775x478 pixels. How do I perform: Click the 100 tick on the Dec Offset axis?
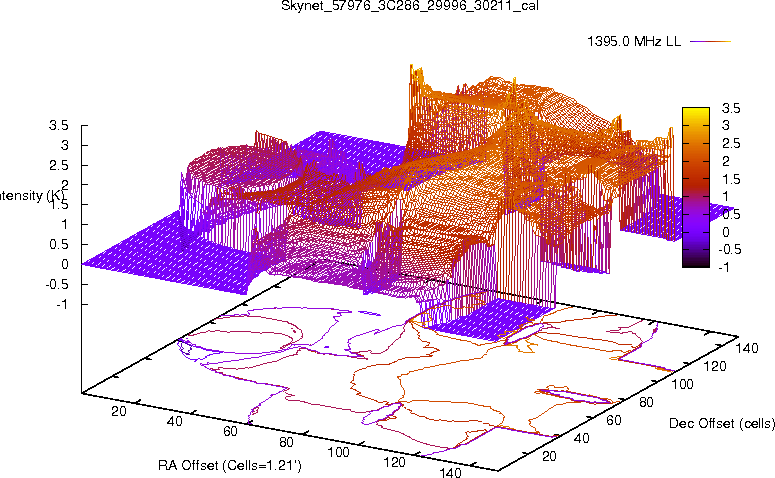(682, 384)
